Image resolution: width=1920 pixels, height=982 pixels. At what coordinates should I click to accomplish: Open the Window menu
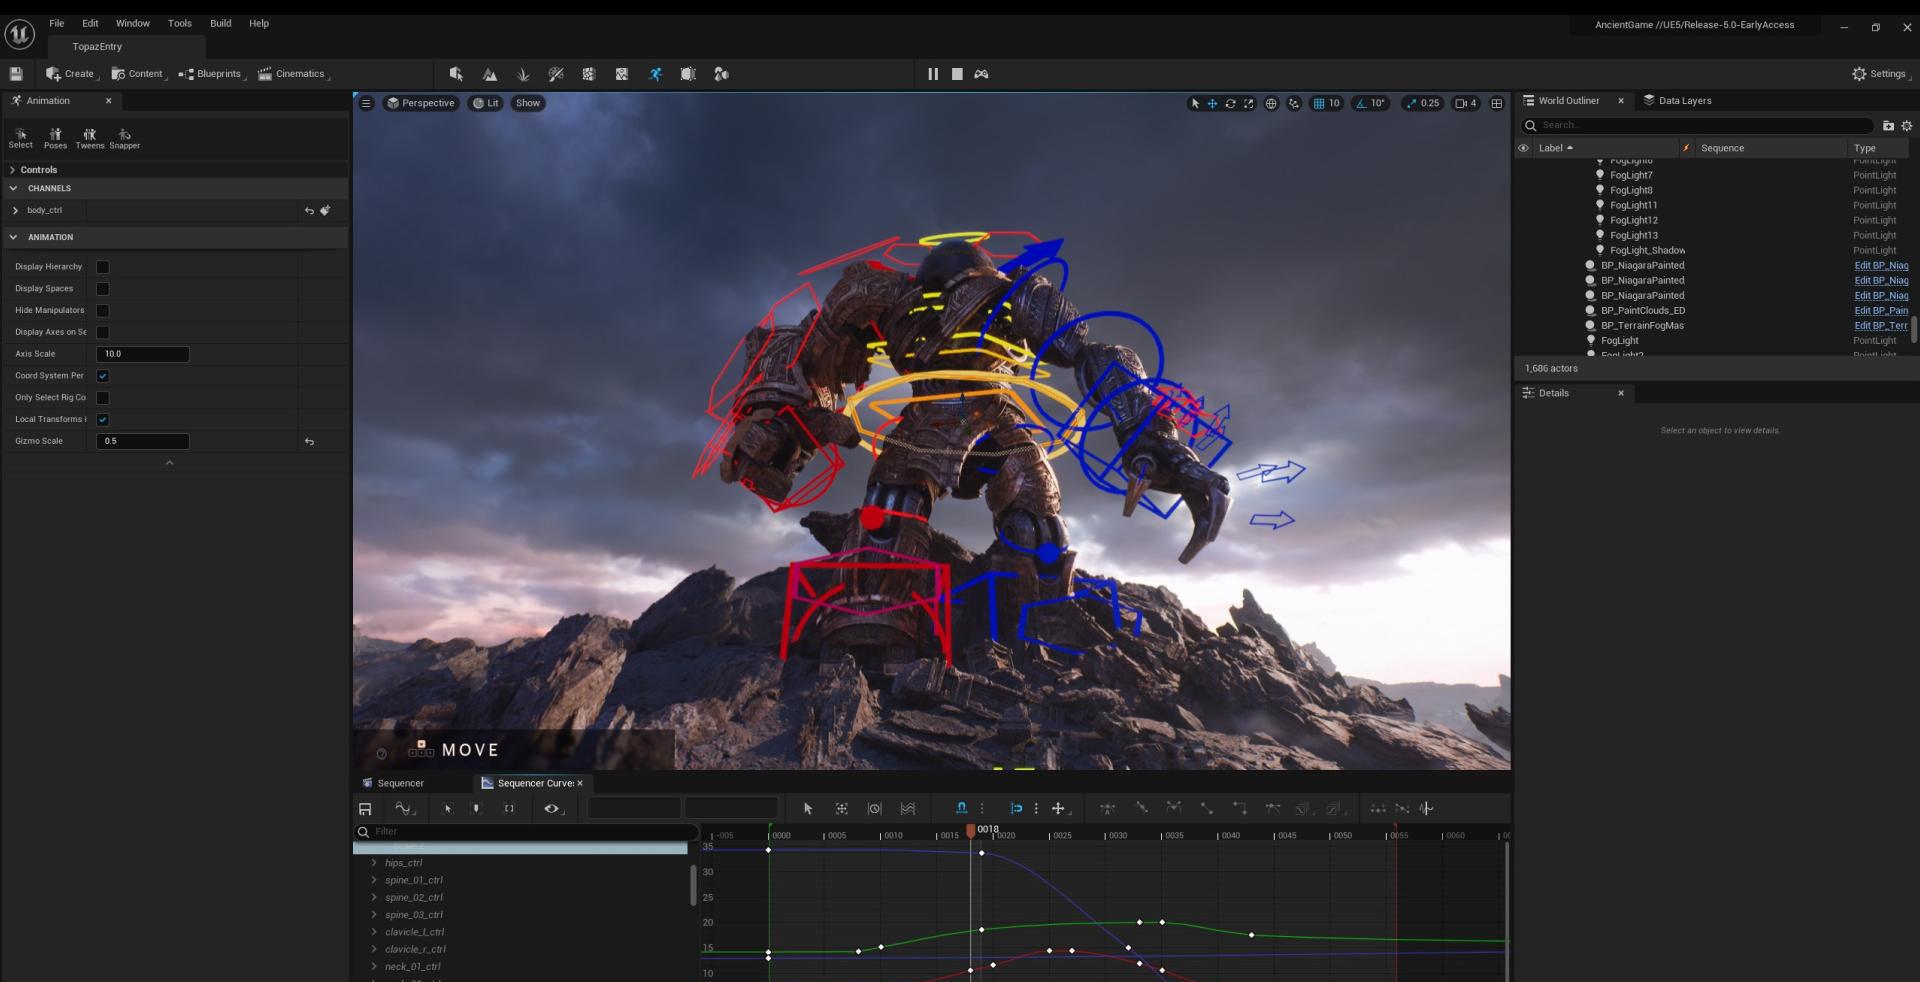(x=132, y=23)
